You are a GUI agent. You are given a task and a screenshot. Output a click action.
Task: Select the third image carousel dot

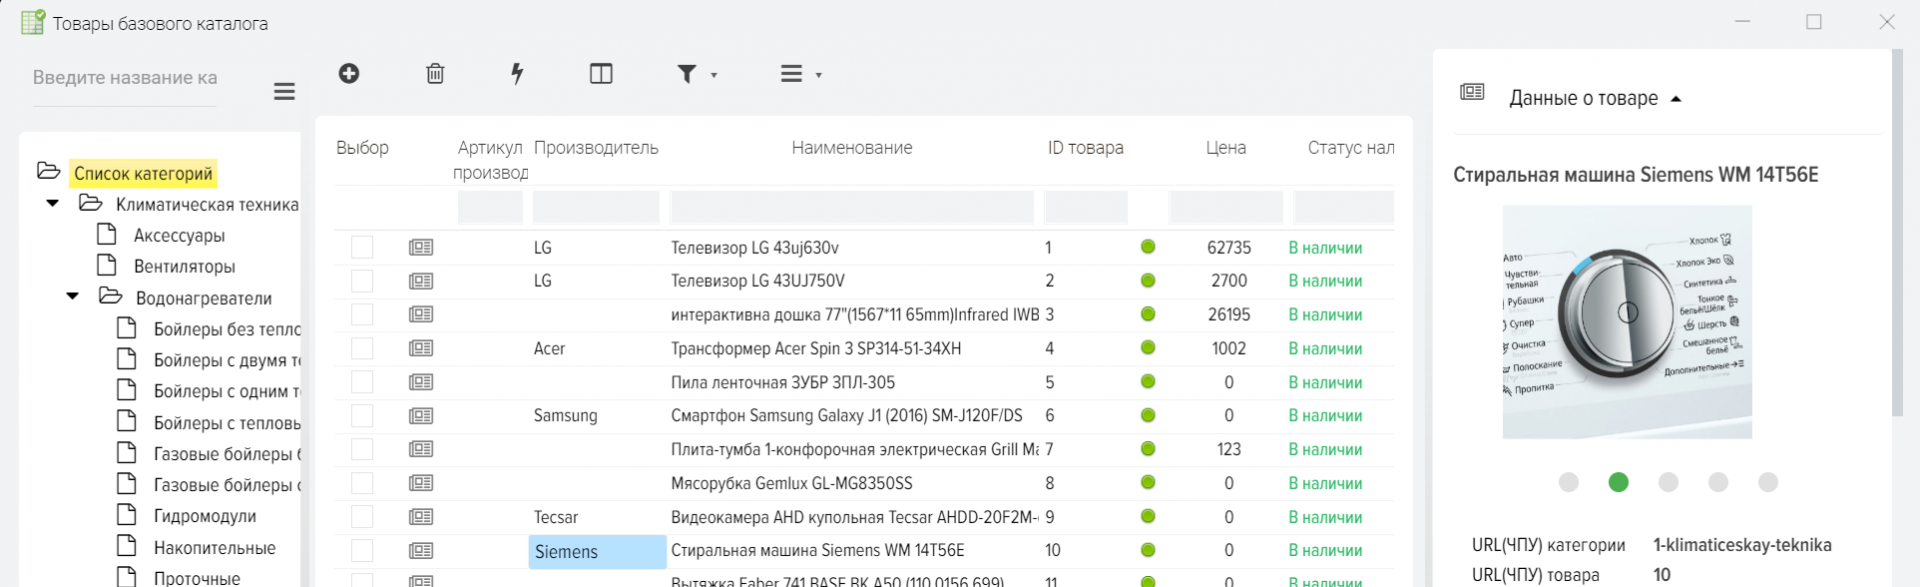click(1668, 482)
